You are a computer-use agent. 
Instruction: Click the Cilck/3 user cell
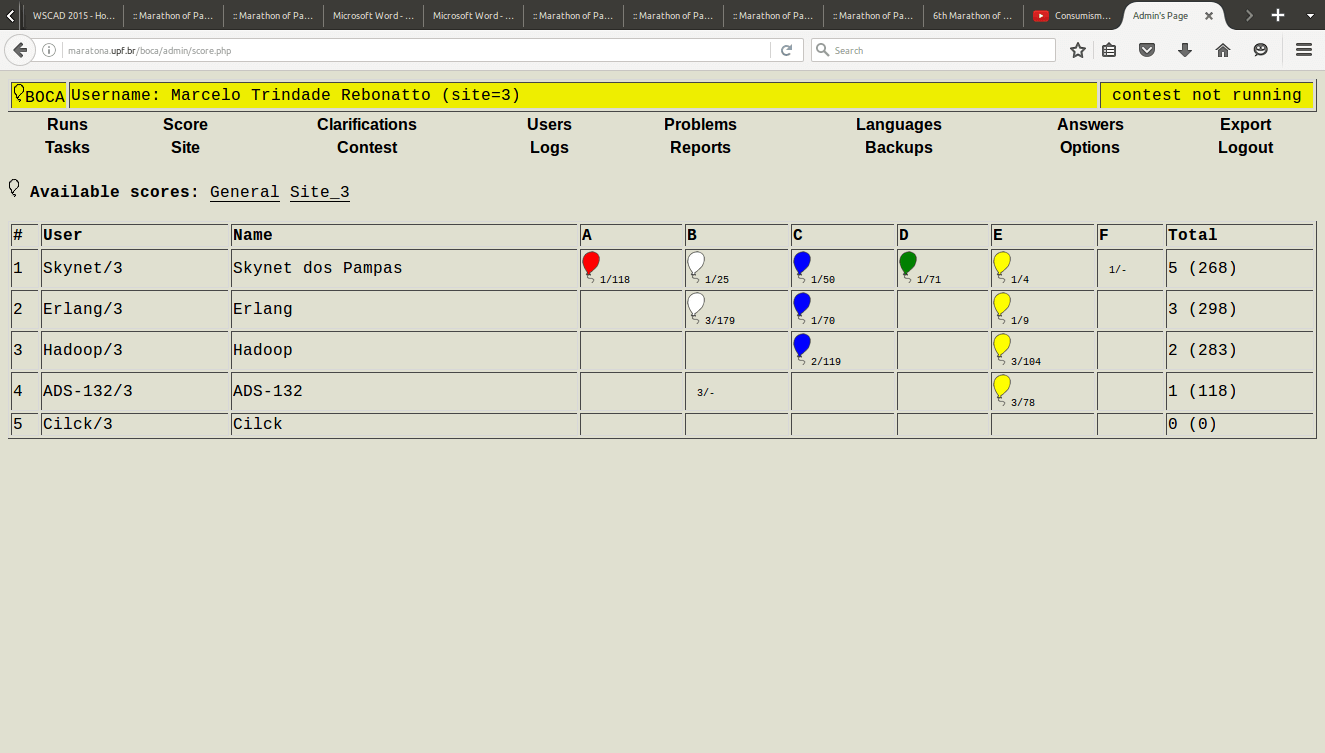coord(135,424)
